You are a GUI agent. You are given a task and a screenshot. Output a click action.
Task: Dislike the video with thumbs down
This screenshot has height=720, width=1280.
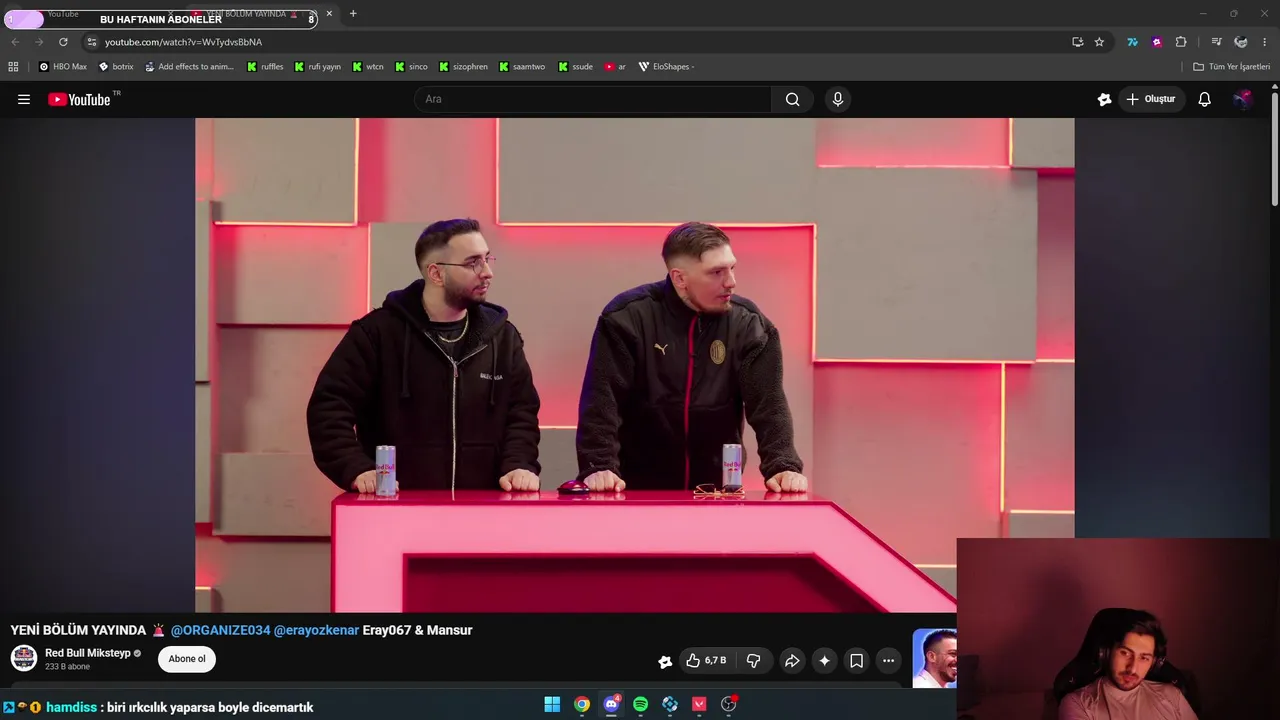(753, 660)
